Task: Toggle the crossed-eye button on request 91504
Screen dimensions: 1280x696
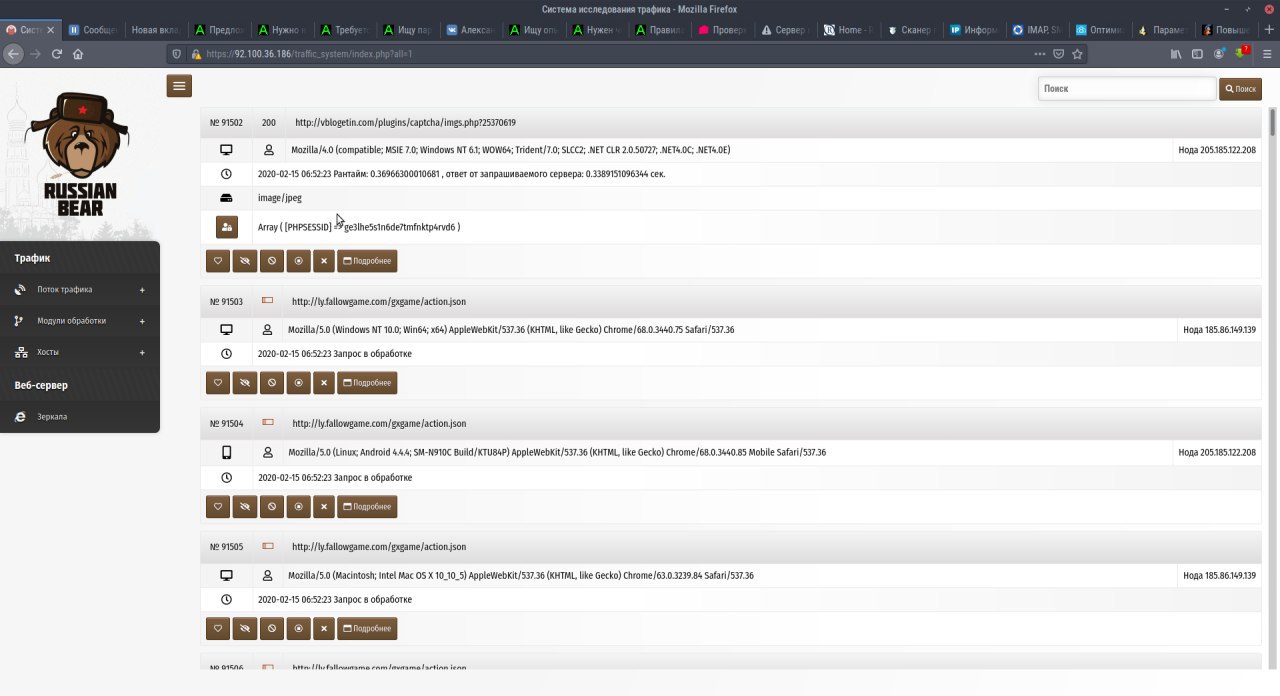Action: 245,507
